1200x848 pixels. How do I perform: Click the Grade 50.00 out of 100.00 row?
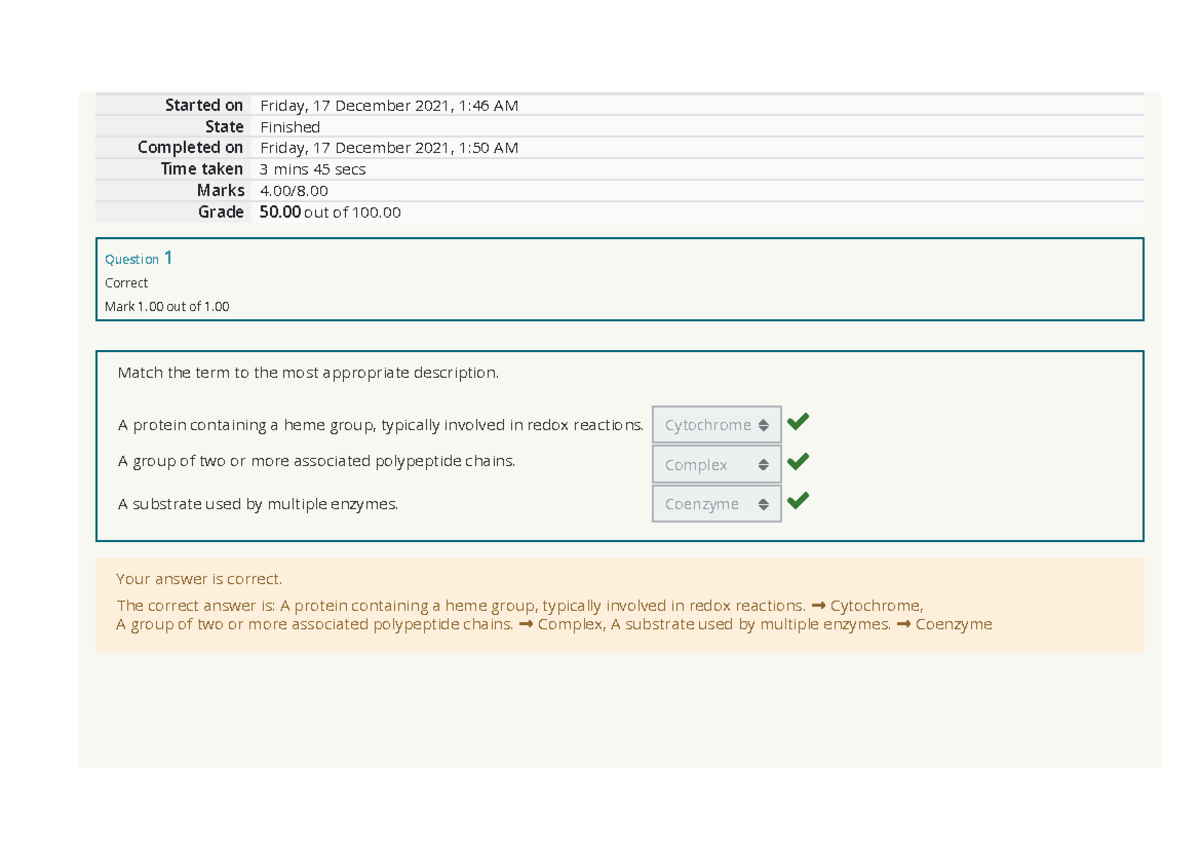pyautogui.click(x=620, y=212)
